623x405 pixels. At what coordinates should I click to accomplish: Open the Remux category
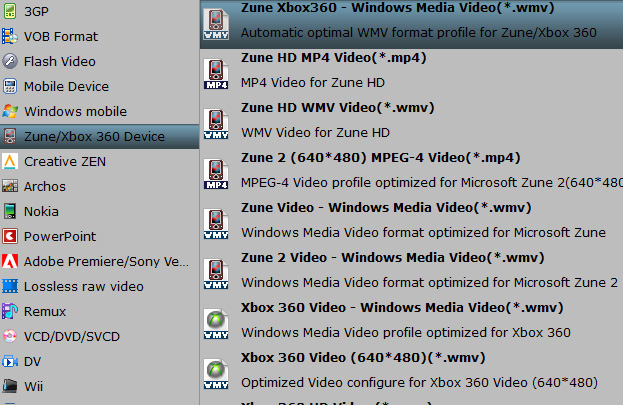(99, 311)
